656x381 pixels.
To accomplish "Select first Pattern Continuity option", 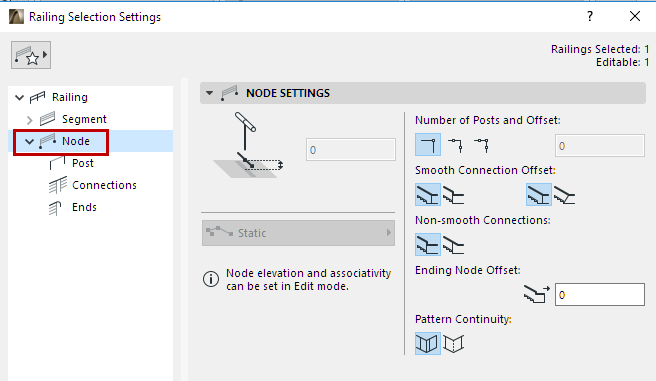I will coord(428,343).
